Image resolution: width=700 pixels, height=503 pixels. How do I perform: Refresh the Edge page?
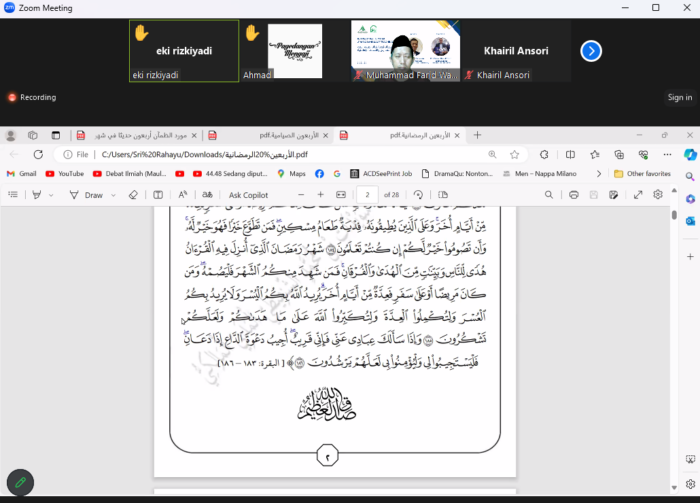tap(38, 154)
